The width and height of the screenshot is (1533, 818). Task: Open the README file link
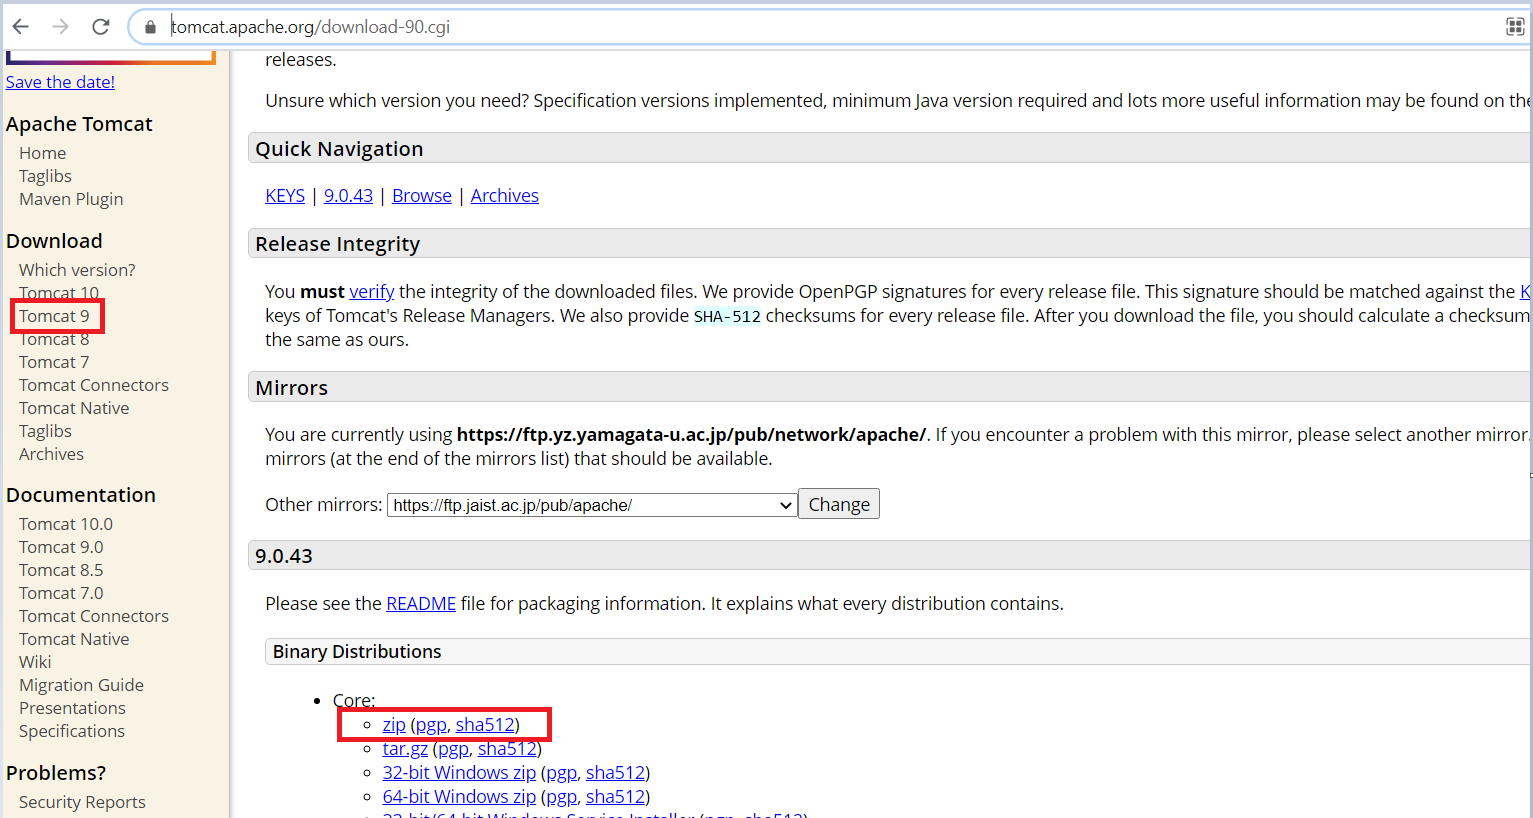click(x=421, y=604)
